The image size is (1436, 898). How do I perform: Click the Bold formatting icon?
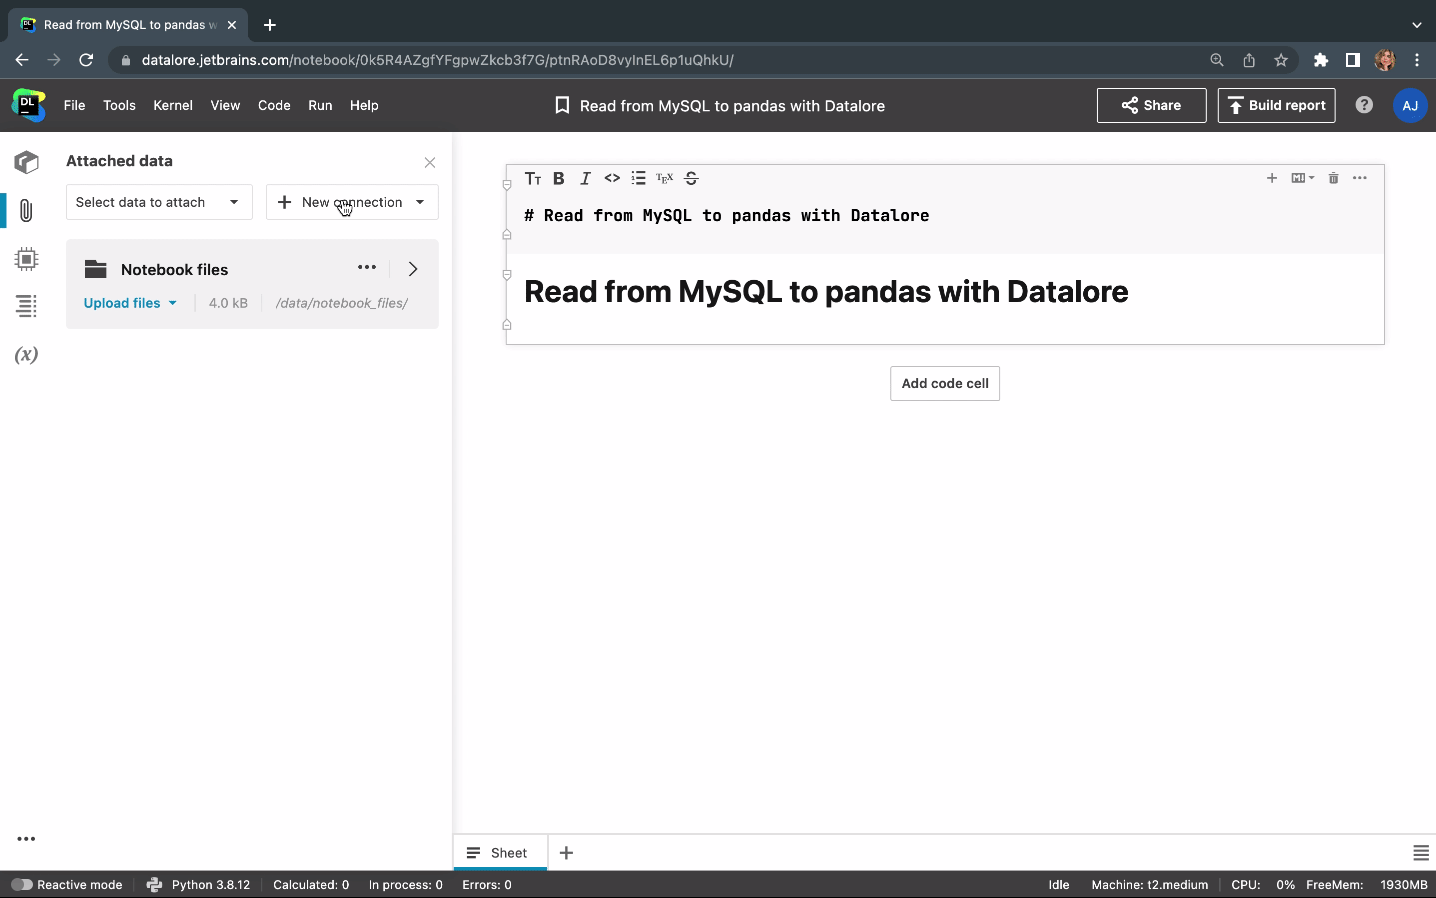(559, 178)
